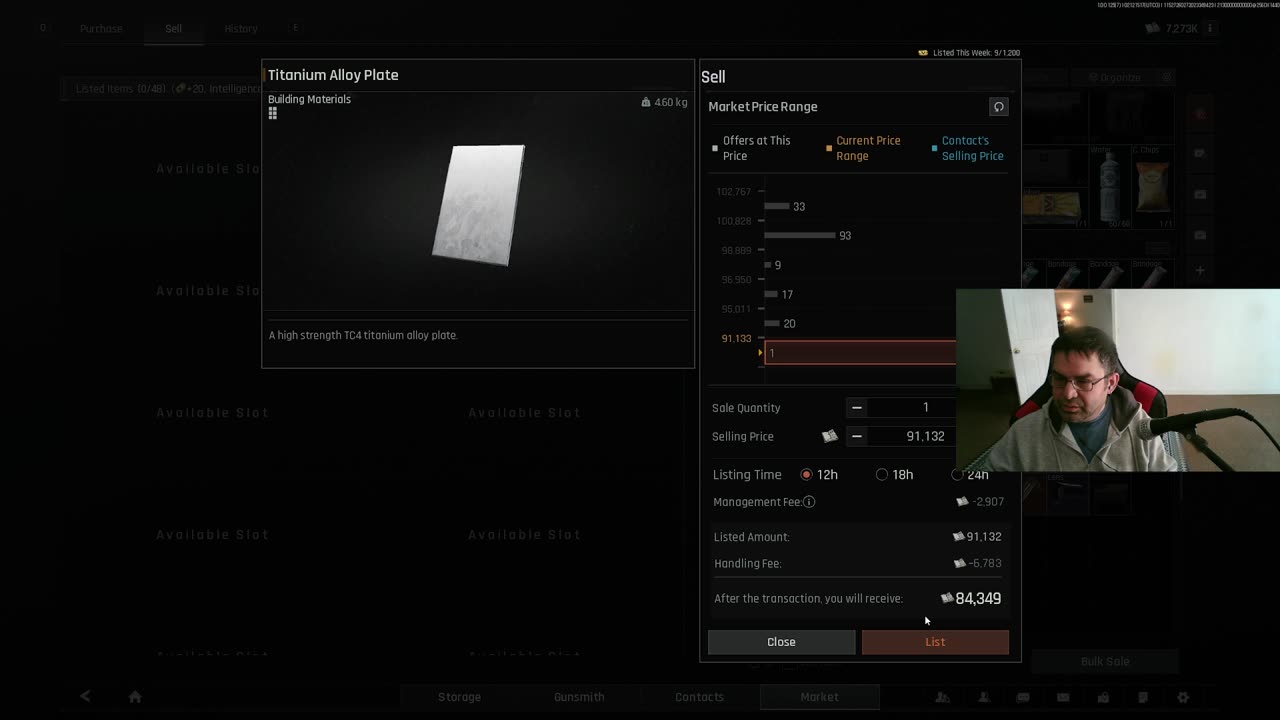1280x720 pixels.
Task: Open the bag icon beside the mail icon
Action: tap(1103, 697)
